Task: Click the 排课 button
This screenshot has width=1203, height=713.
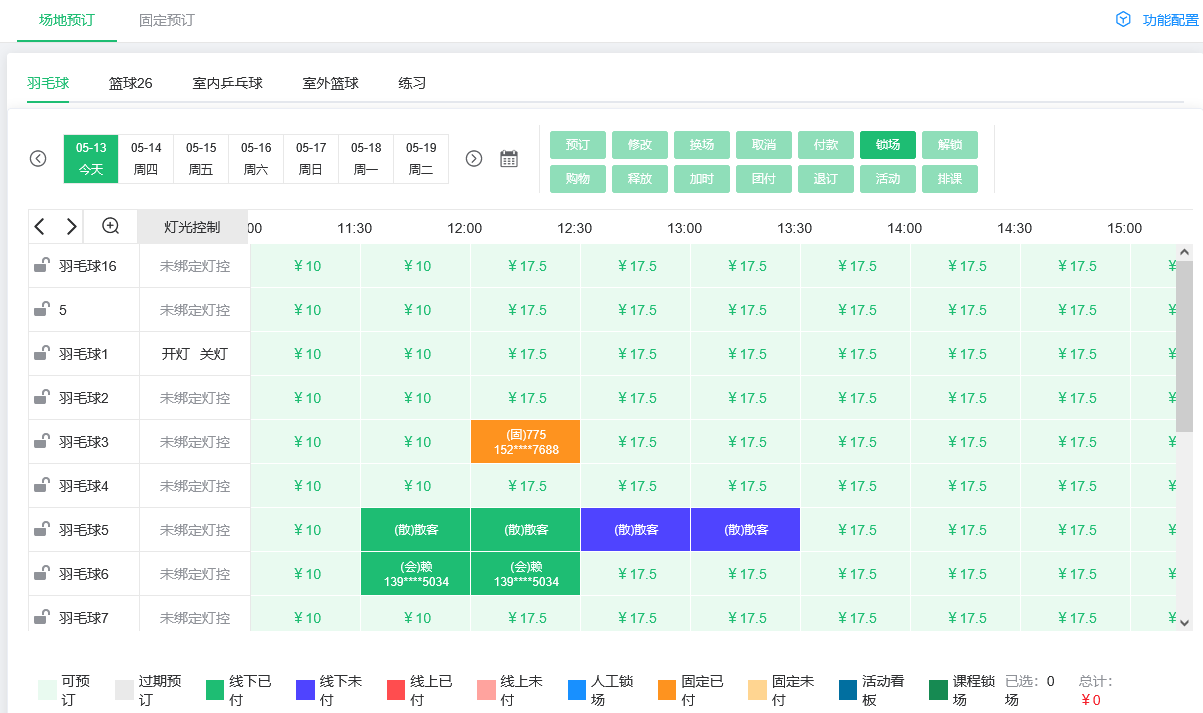Action: 950,179
